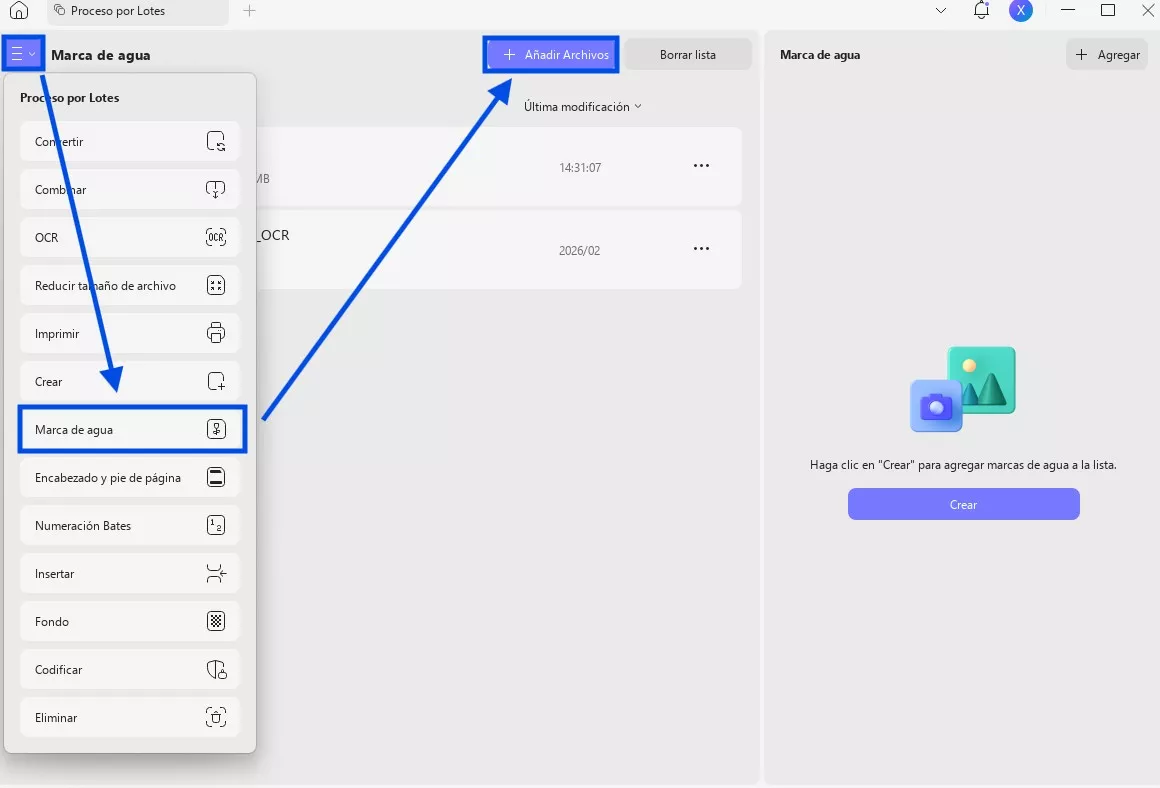Open the home icon in title bar

point(19,10)
